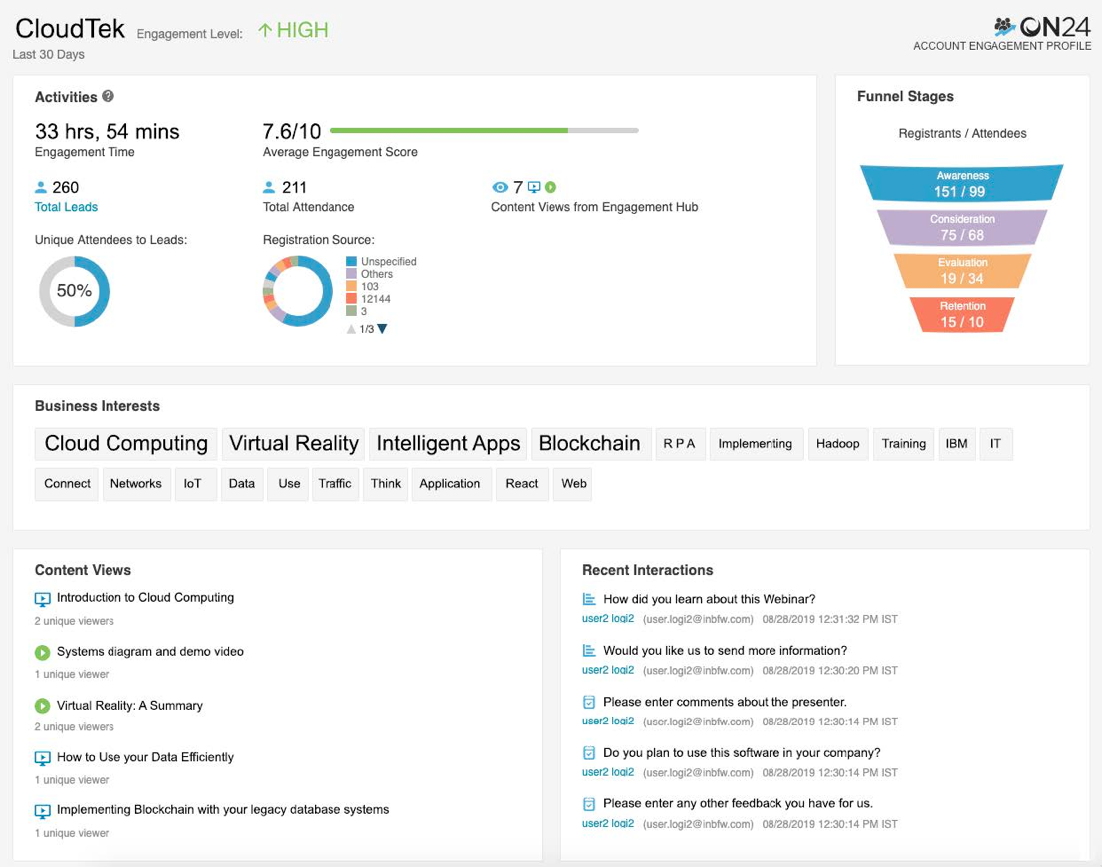Screen dimensions: 1102x867
Task: Select the Intelligent Apps interest tag
Action: 448,443
